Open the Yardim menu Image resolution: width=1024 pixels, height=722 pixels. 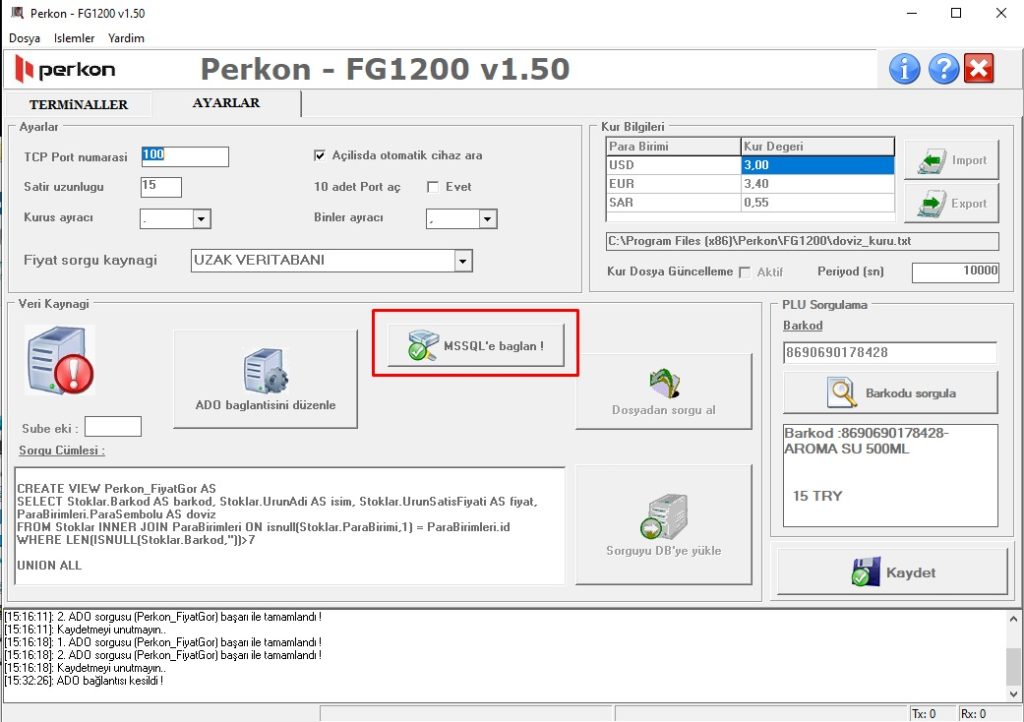(126, 38)
